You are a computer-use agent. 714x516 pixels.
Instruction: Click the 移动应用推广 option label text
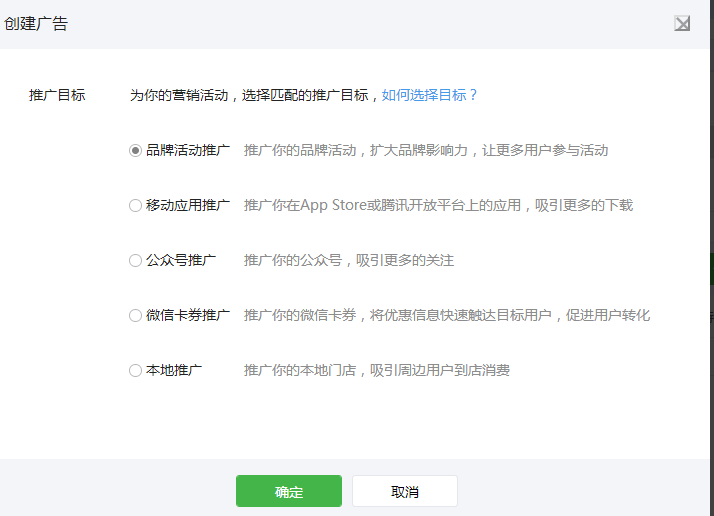coord(188,205)
